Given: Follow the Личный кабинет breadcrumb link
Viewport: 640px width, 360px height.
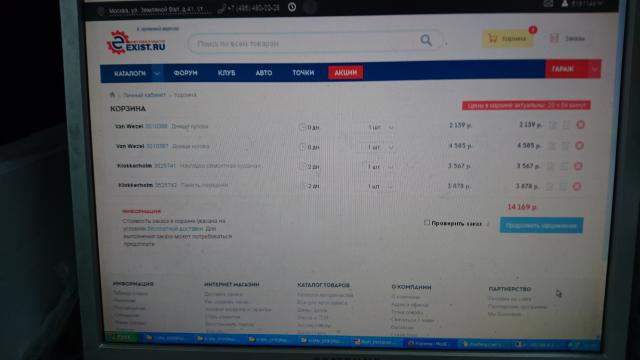Looking at the screenshot, I should pyautogui.click(x=144, y=95).
